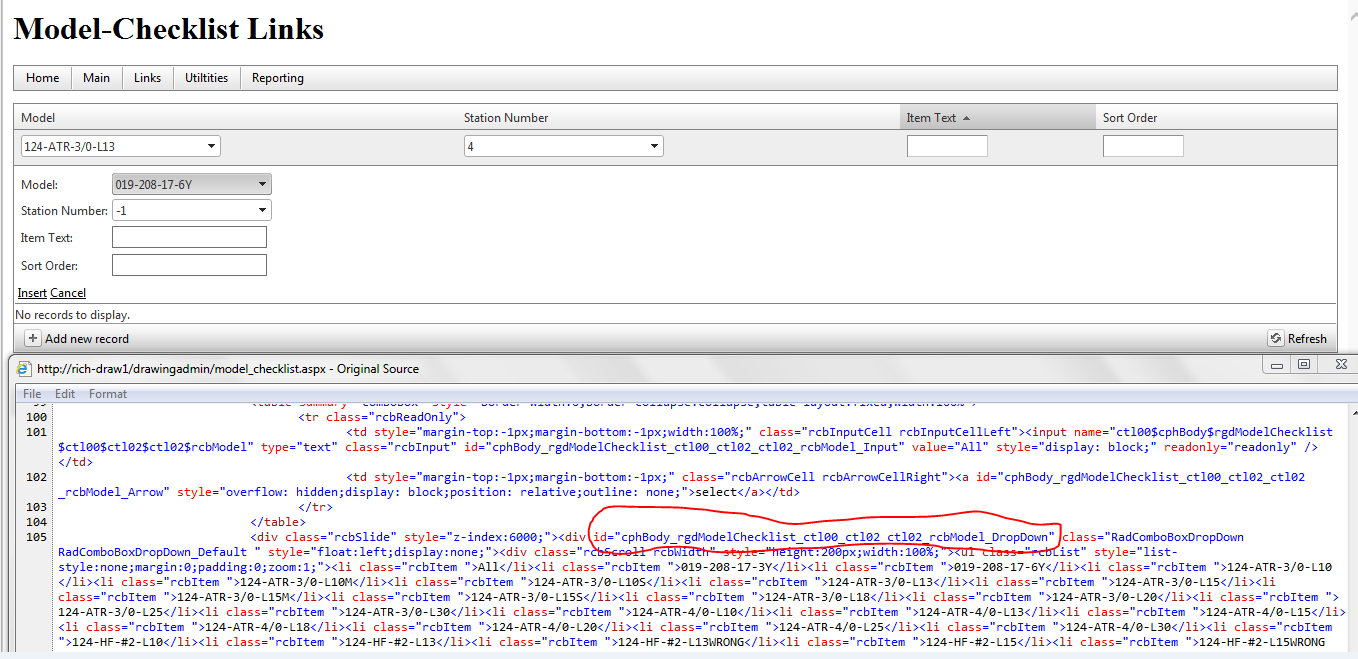The image size is (1358, 659).
Task: Click the ascending sort arrow on Item Text header
Action: coord(967,117)
